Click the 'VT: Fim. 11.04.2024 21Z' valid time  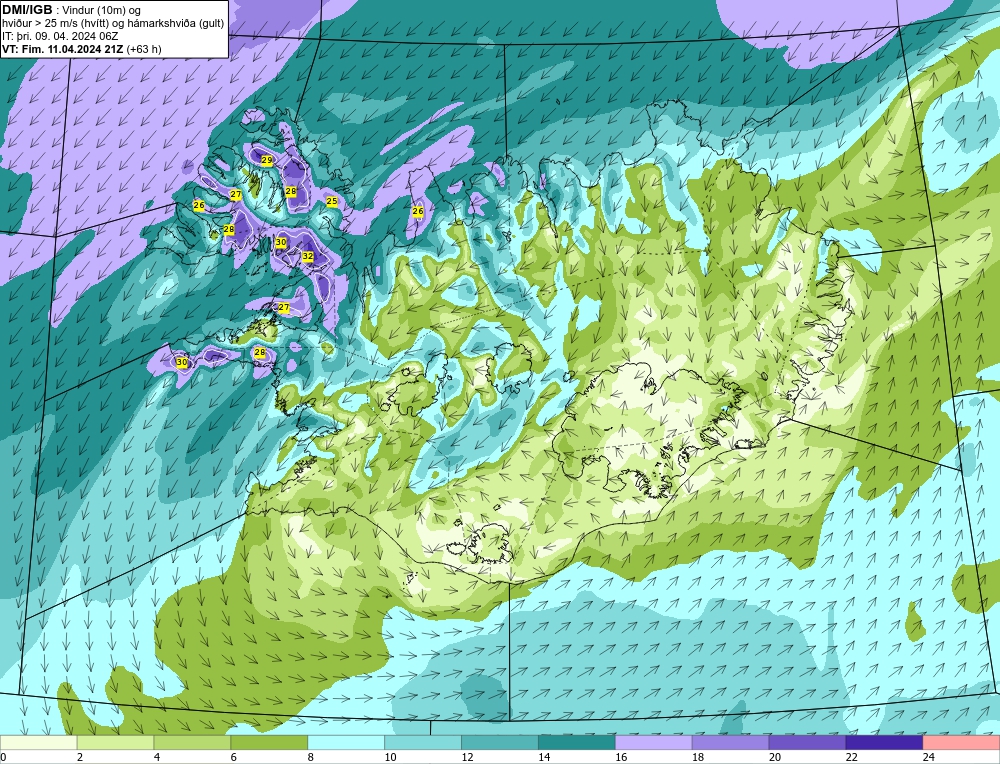pos(63,49)
